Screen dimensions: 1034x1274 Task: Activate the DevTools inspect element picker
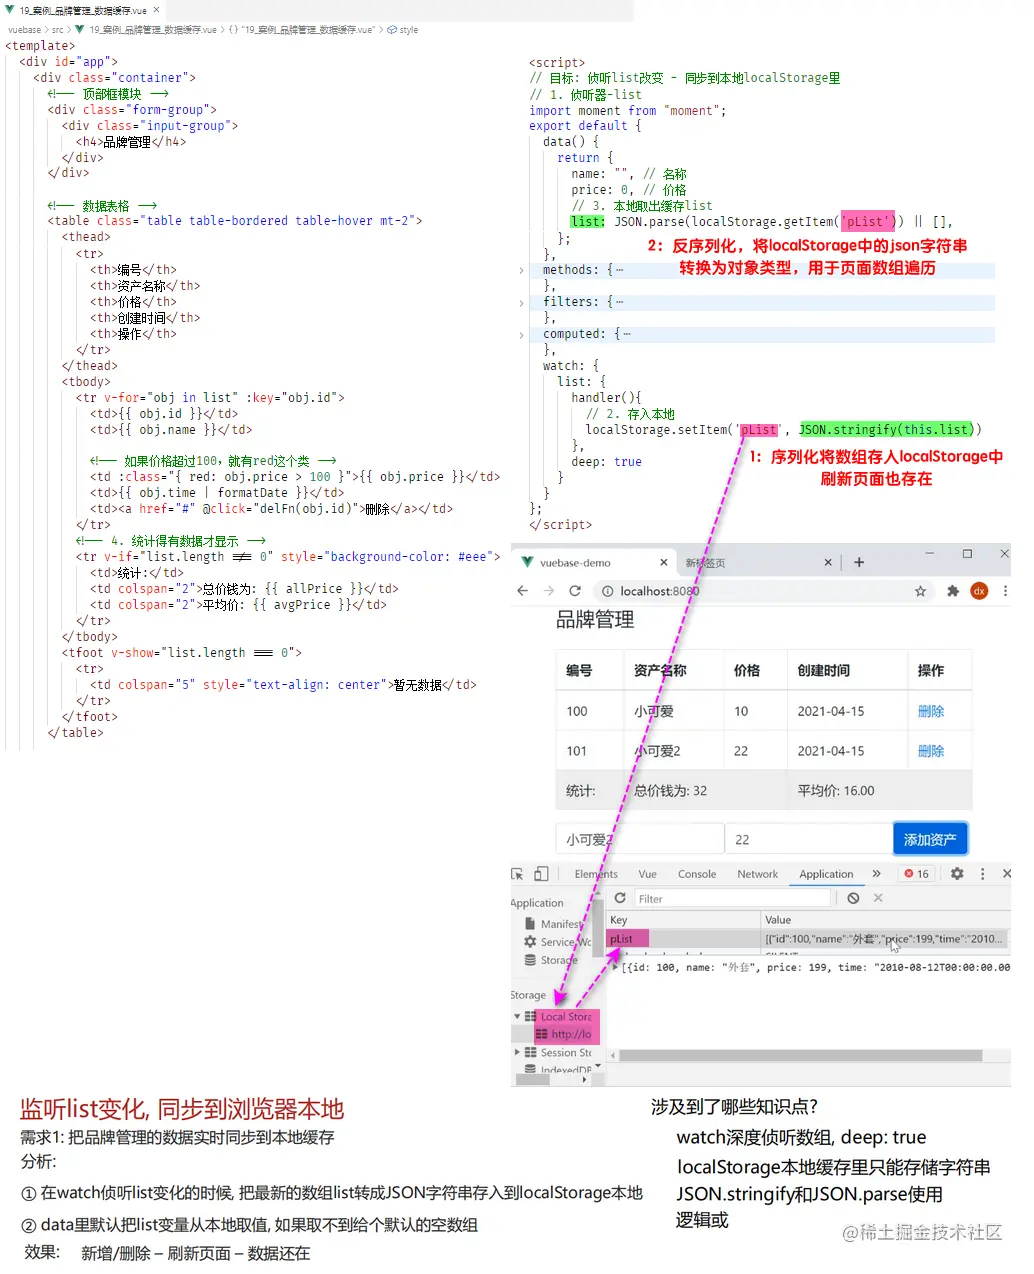click(x=518, y=874)
